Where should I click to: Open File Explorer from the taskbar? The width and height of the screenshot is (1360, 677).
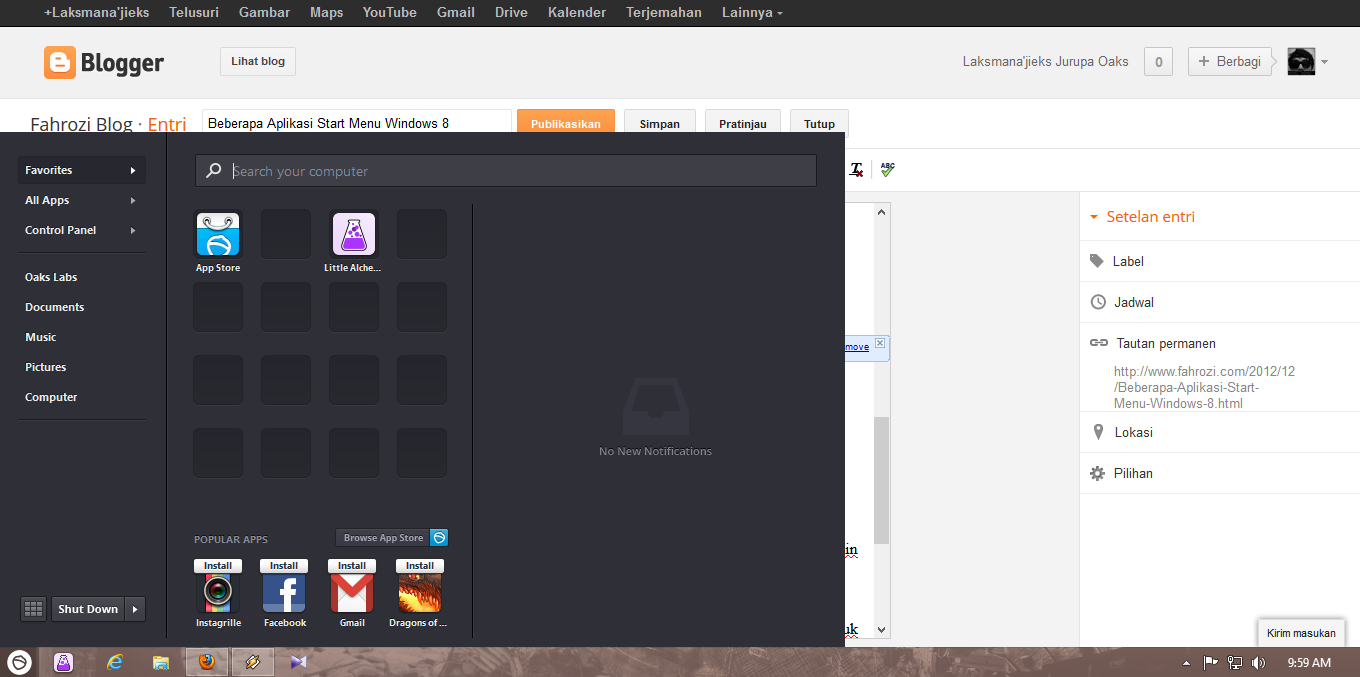(x=160, y=662)
